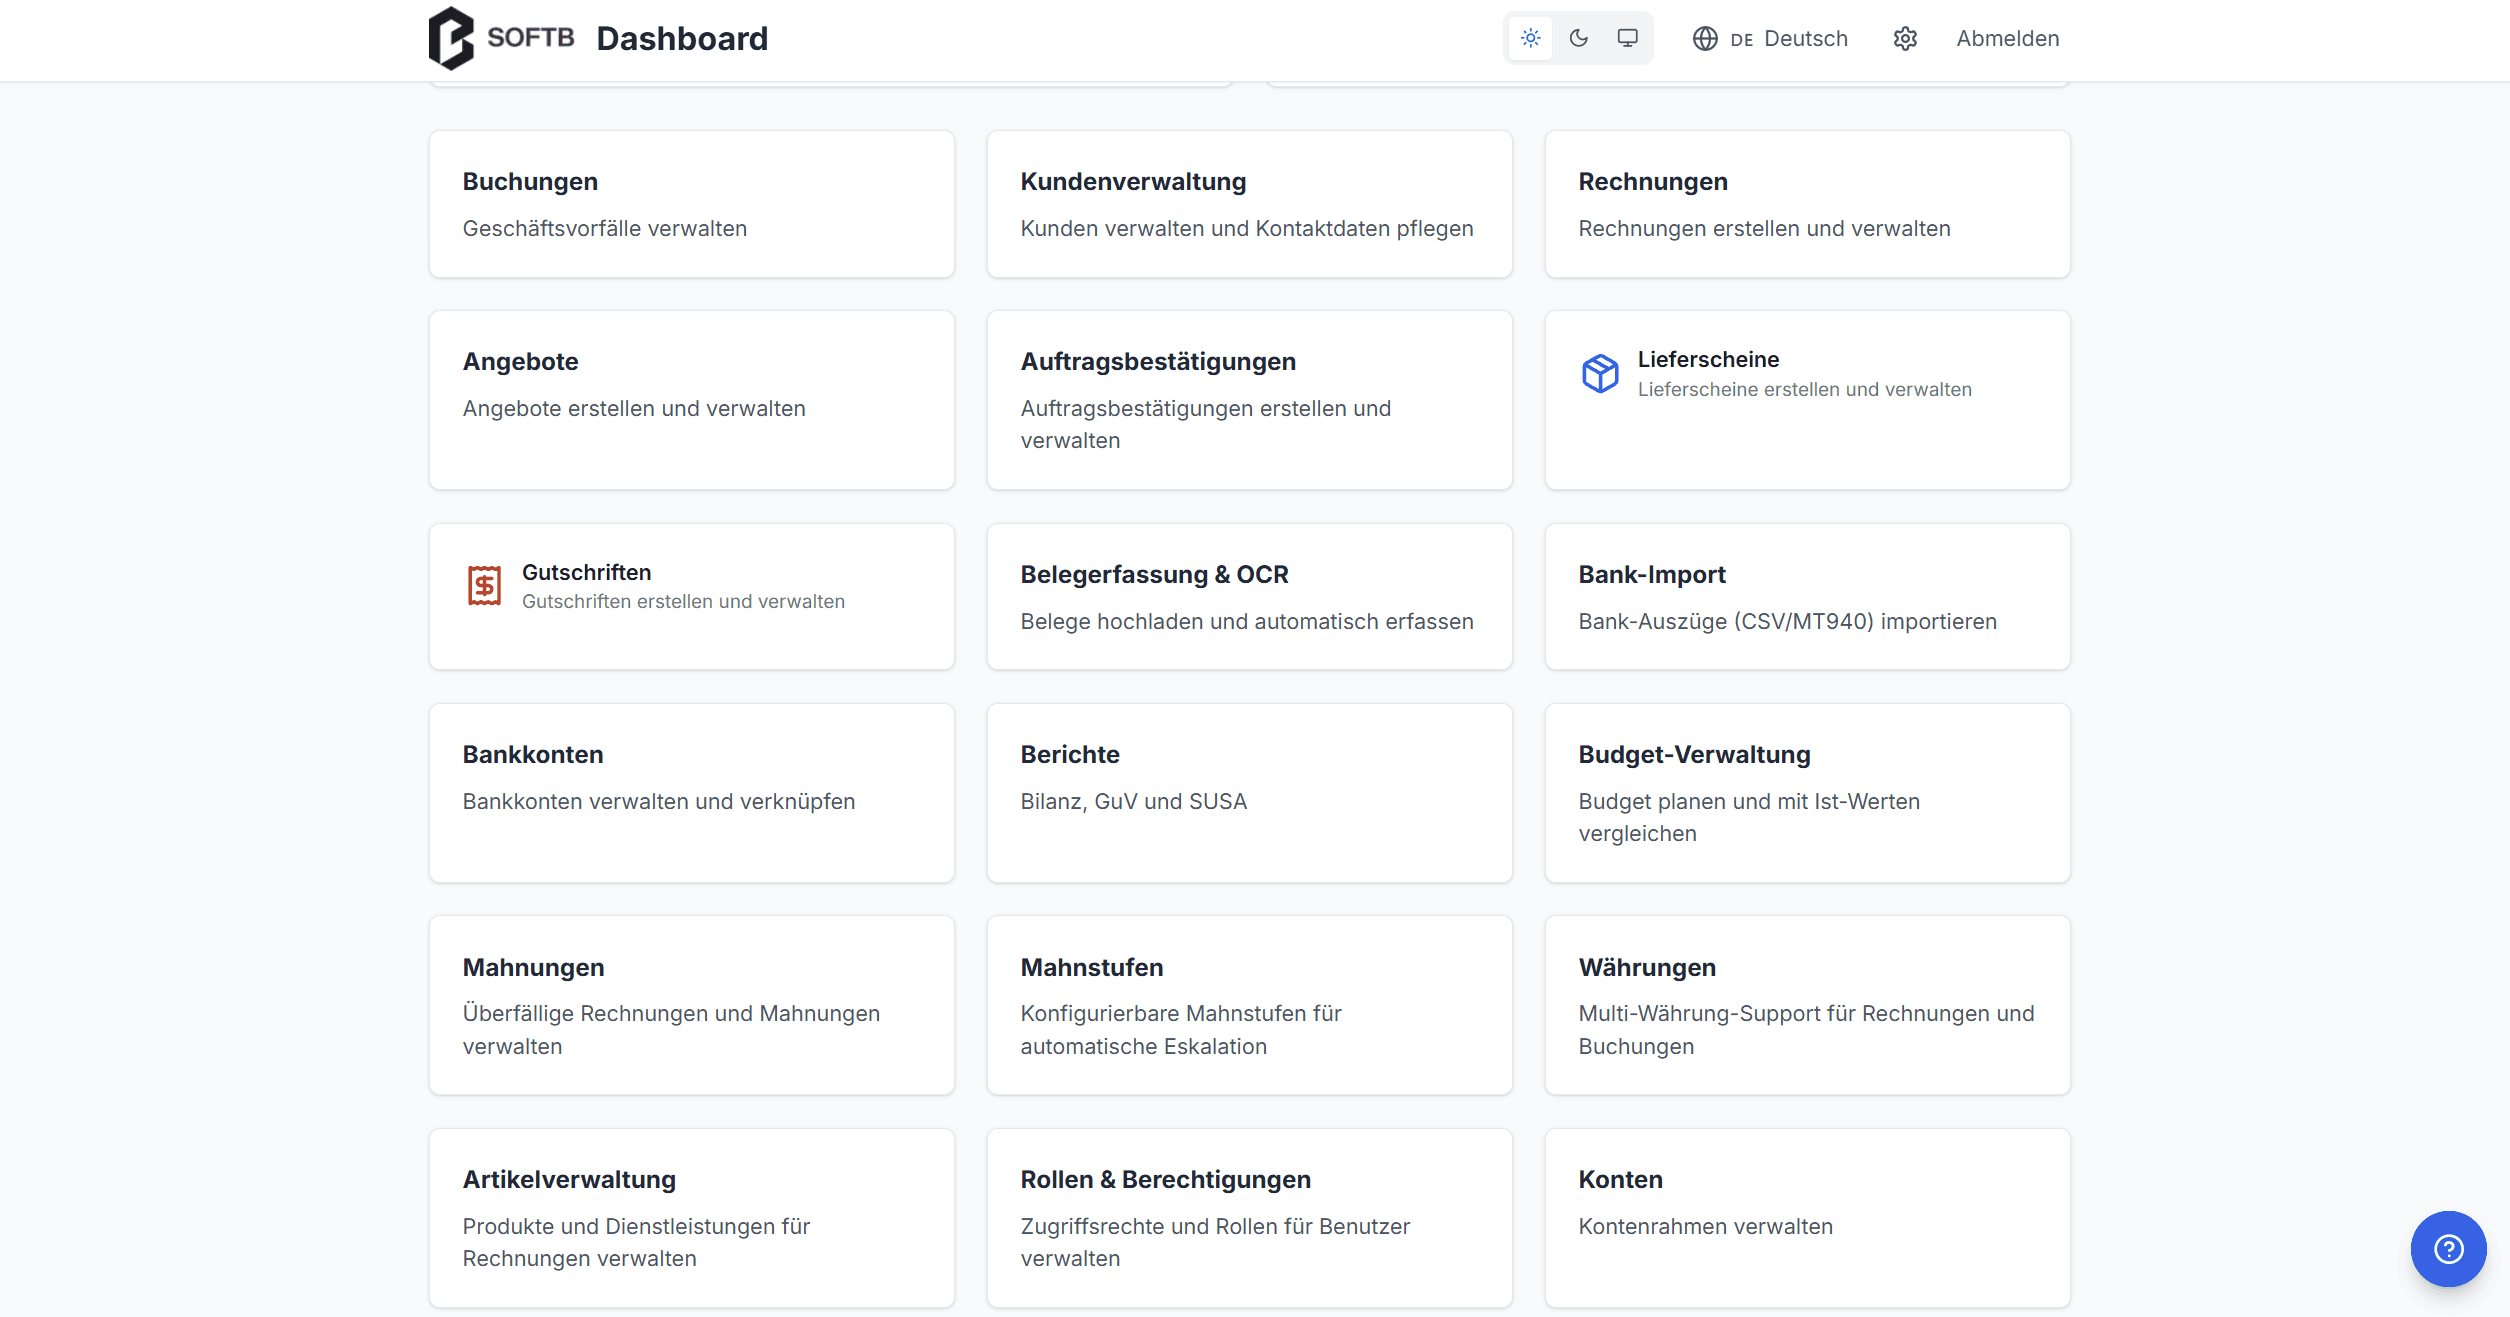Open Rollen & Berechtigungen card
Viewport: 2510px width, 1317px height.
click(x=1249, y=1217)
